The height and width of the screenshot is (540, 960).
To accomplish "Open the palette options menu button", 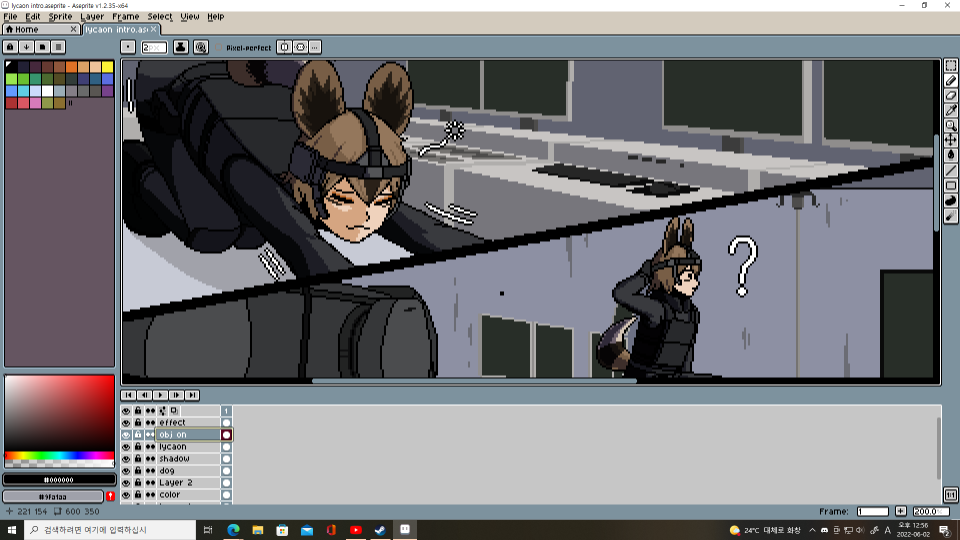I will pyautogui.click(x=59, y=47).
